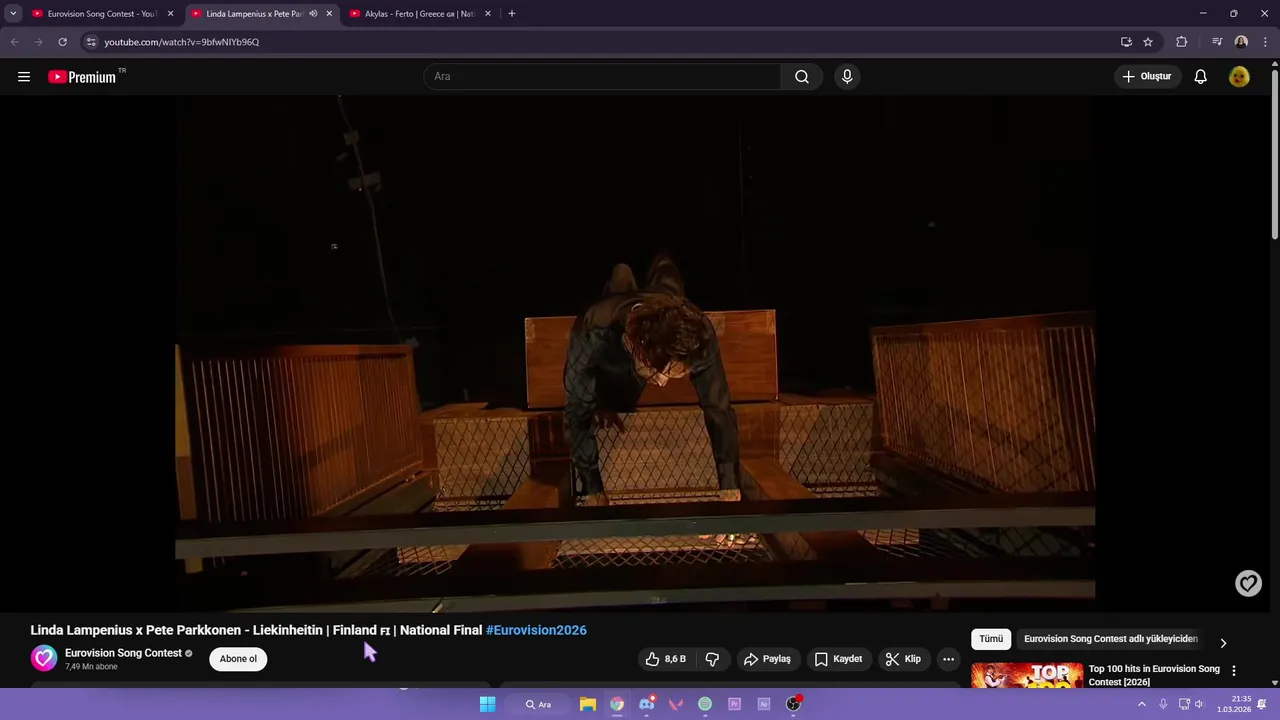Image resolution: width=1280 pixels, height=720 pixels.
Task: Click the YouTube search field Ara
Action: 602,77
